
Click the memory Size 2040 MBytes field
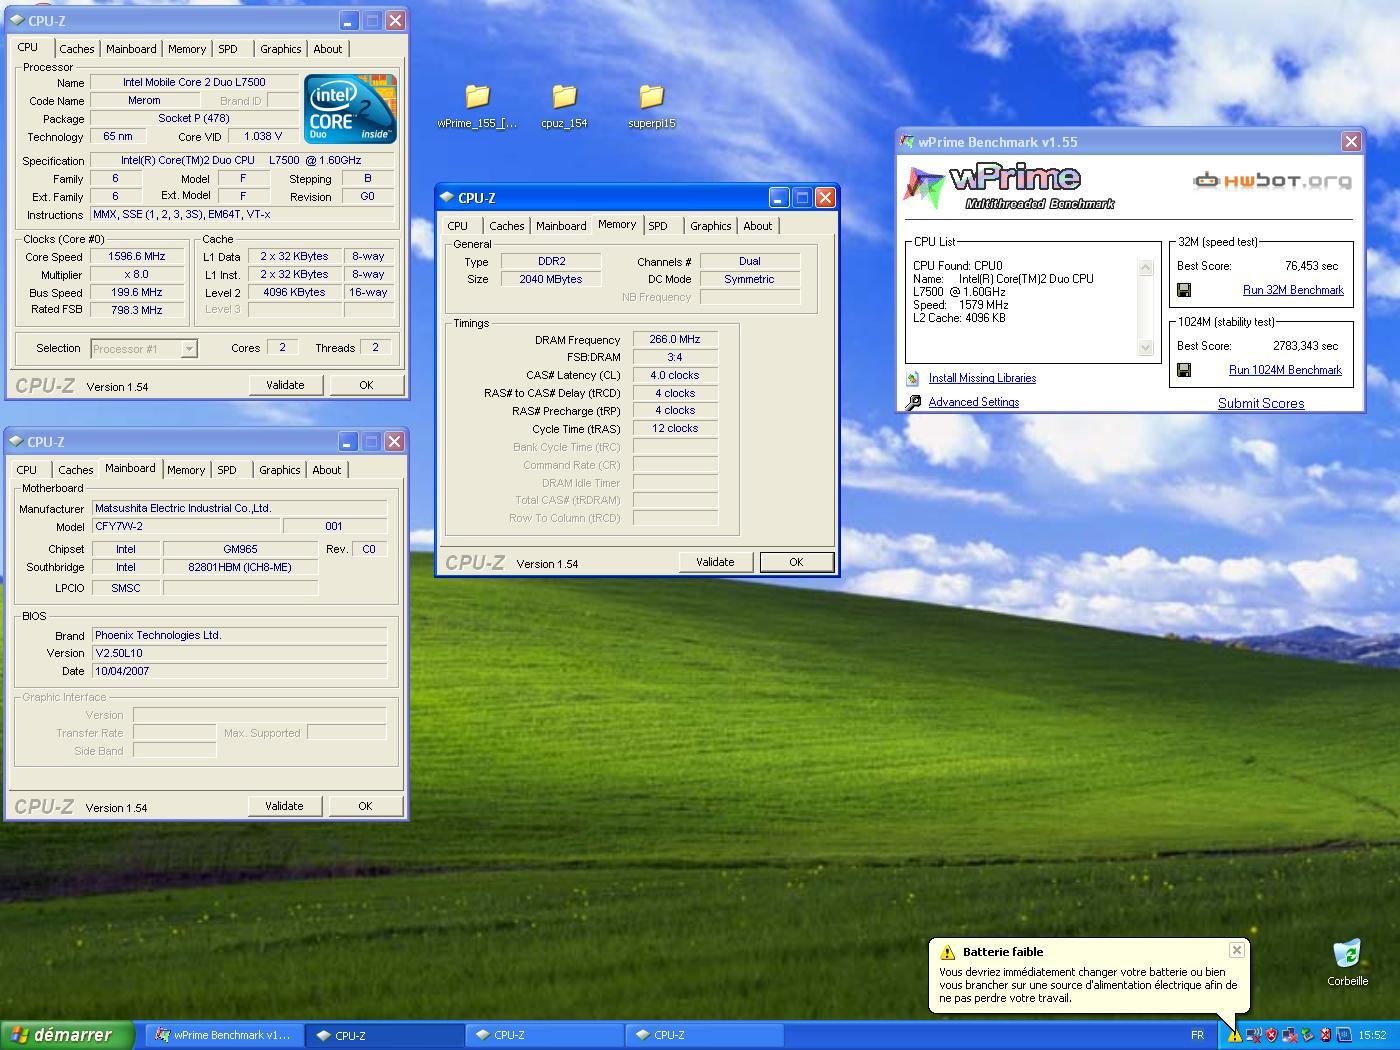click(x=551, y=279)
